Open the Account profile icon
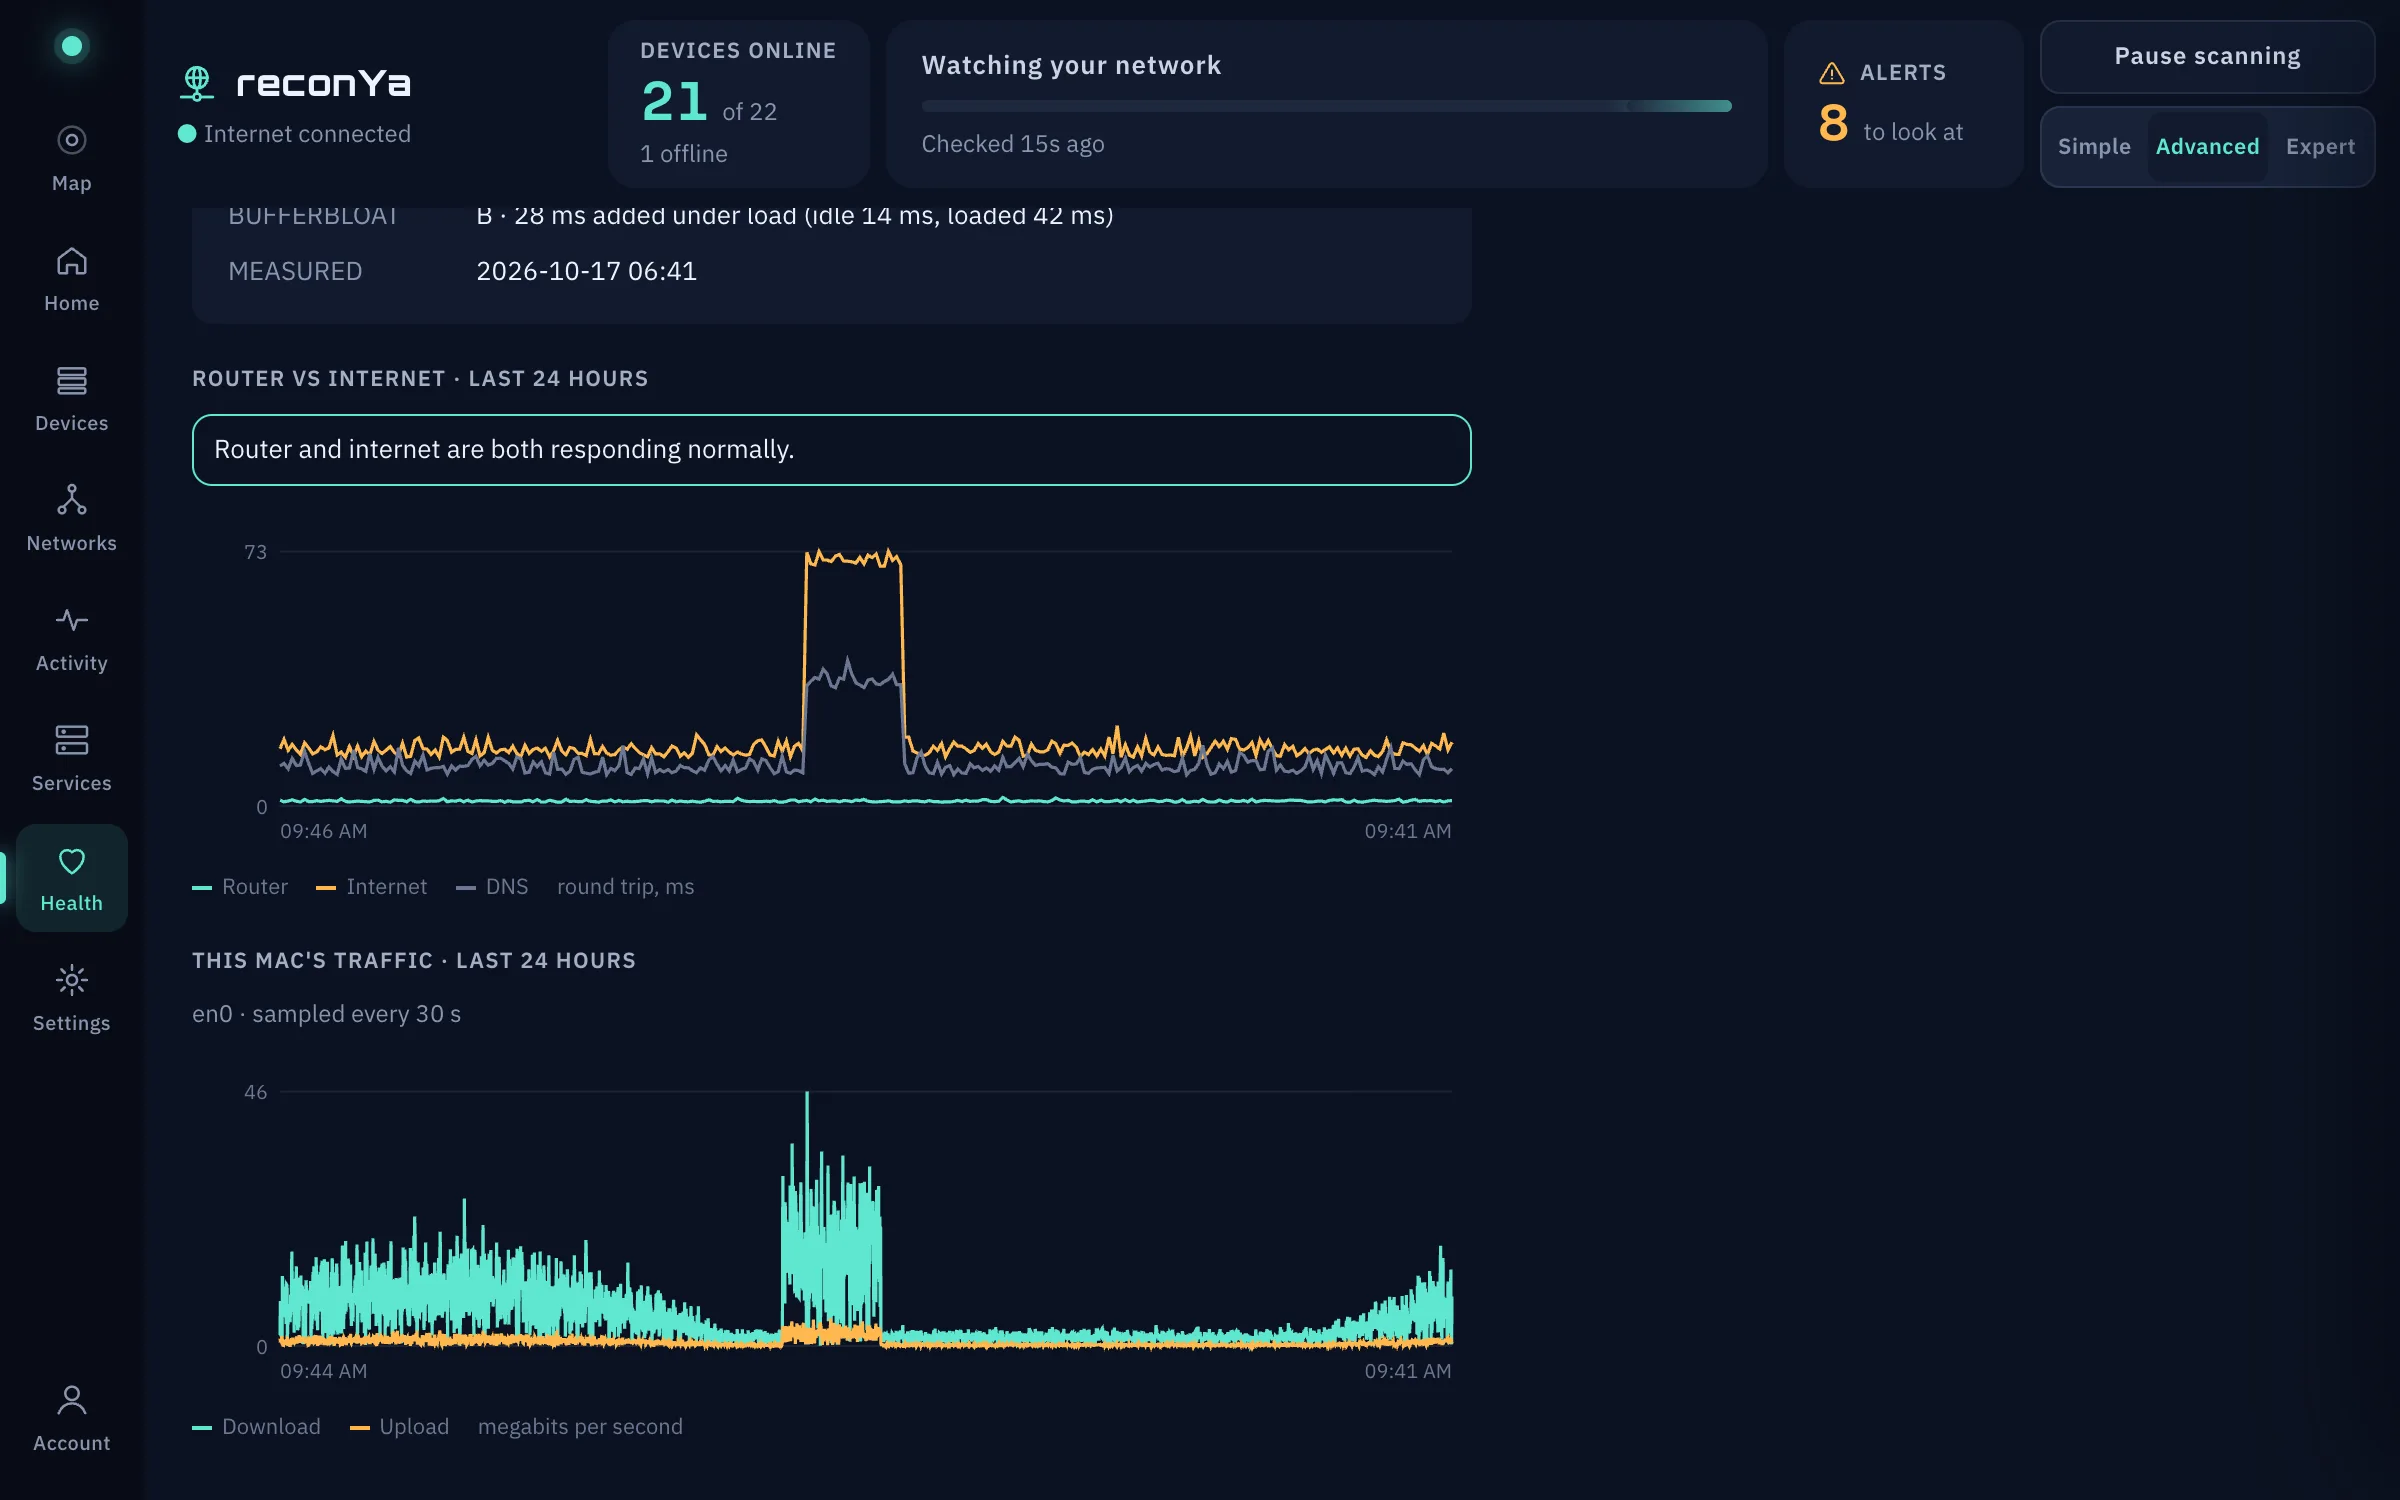The image size is (2400, 1500). click(71, 1400)
